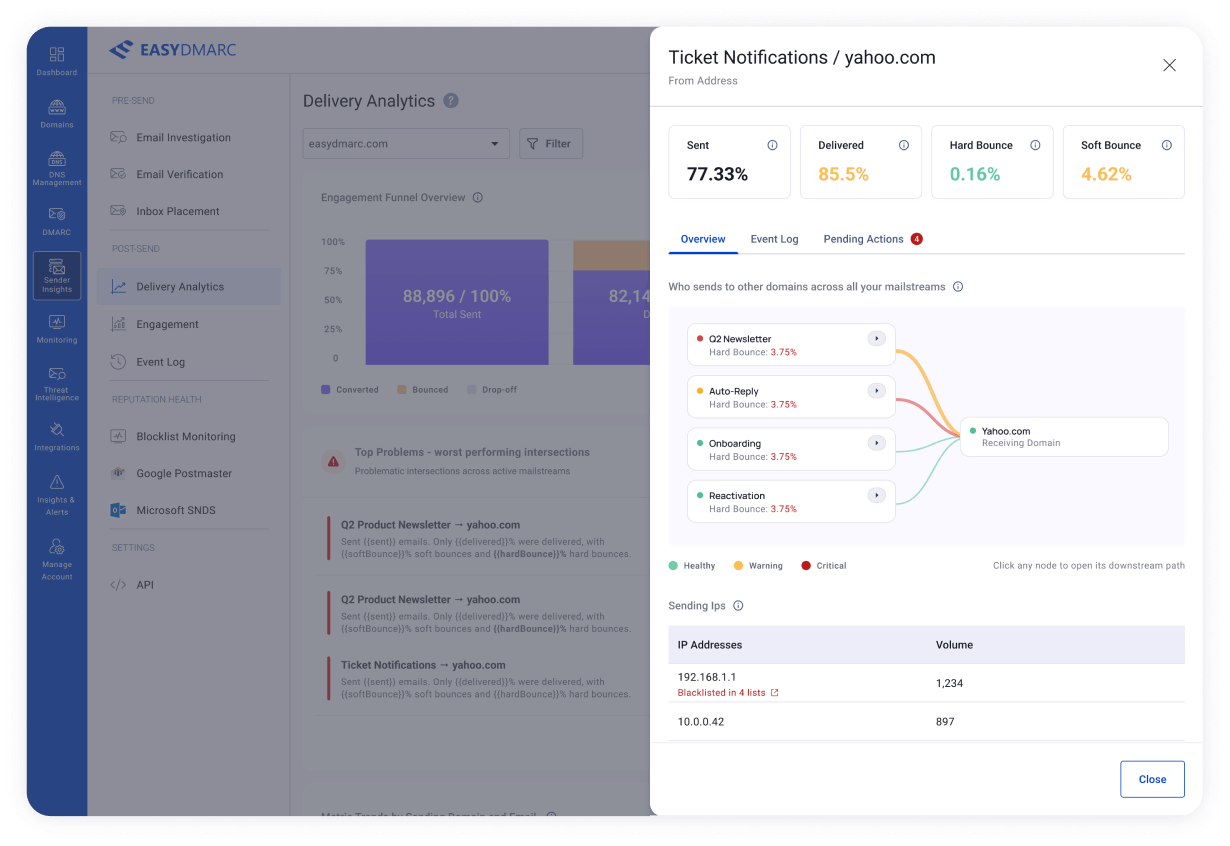Click the Volume column header
Screen dimensions: 1230x846
pyautogui.click(x=954, y=645)
